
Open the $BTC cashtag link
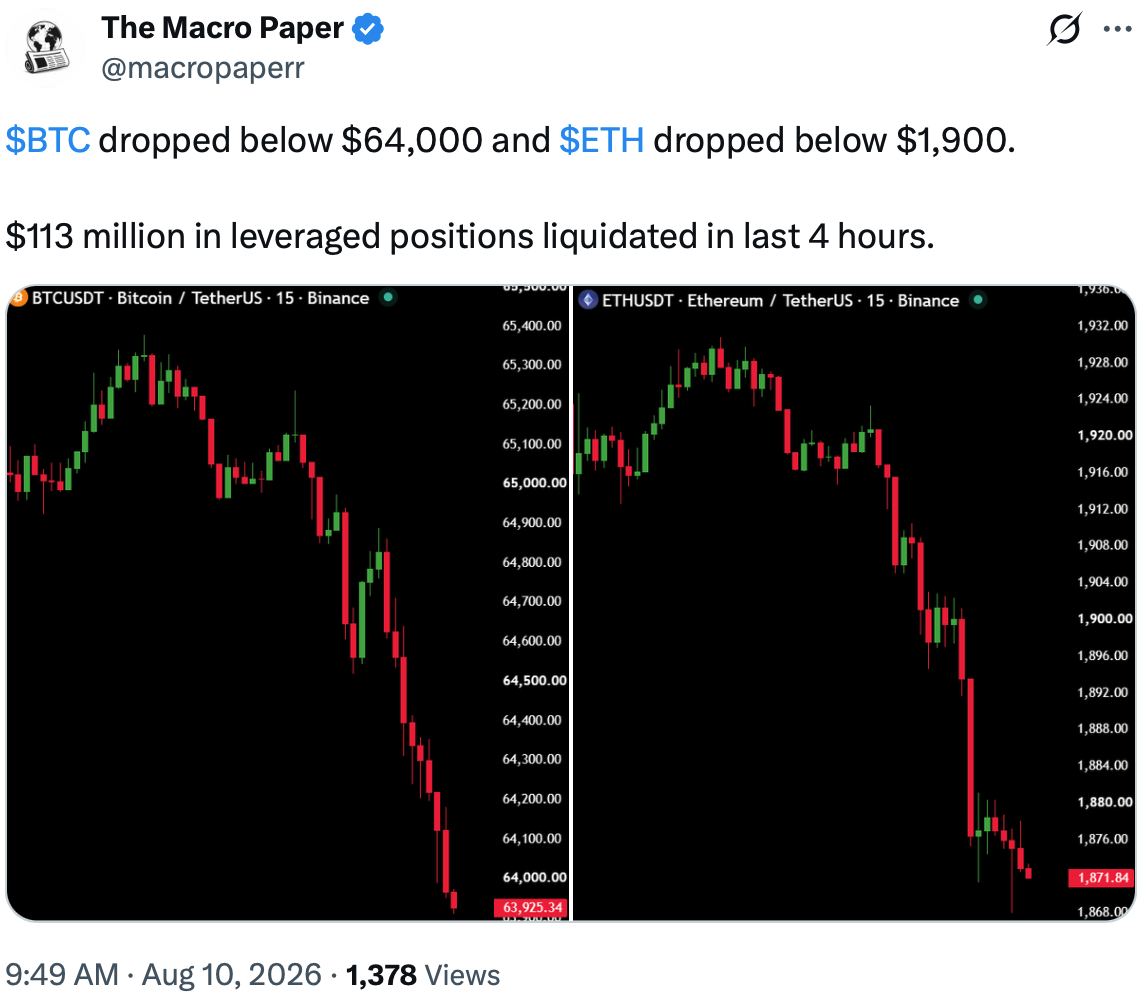coord(48,140)
